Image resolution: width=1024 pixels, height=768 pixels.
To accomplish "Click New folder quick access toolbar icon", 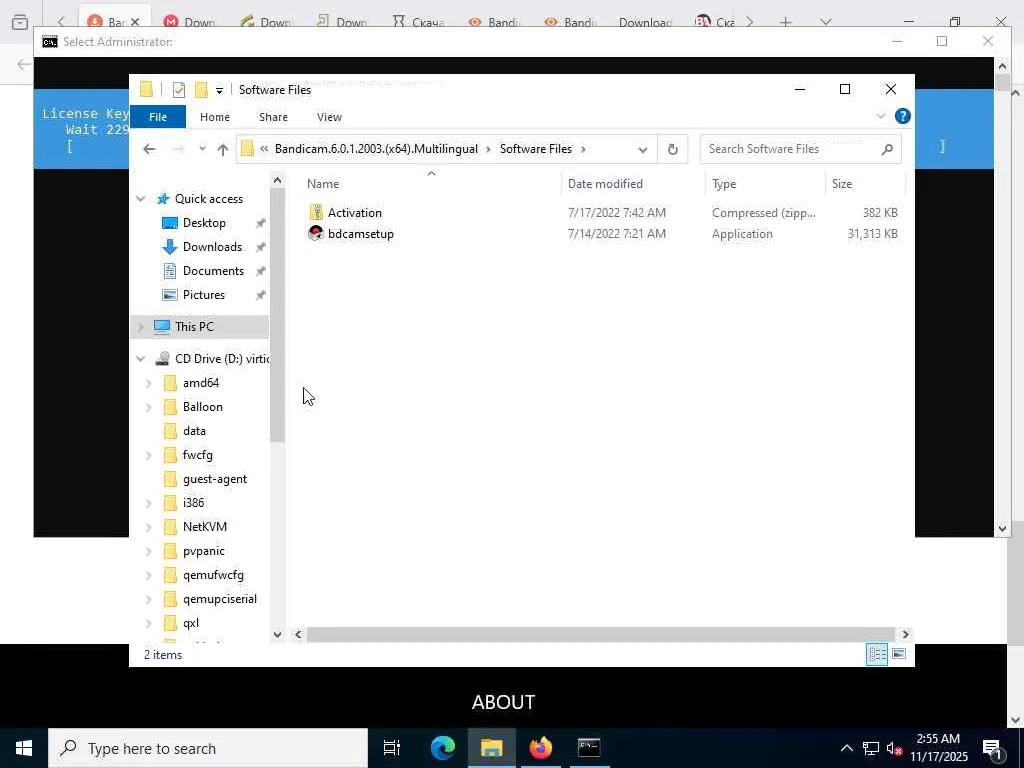I will click(201, 90).
